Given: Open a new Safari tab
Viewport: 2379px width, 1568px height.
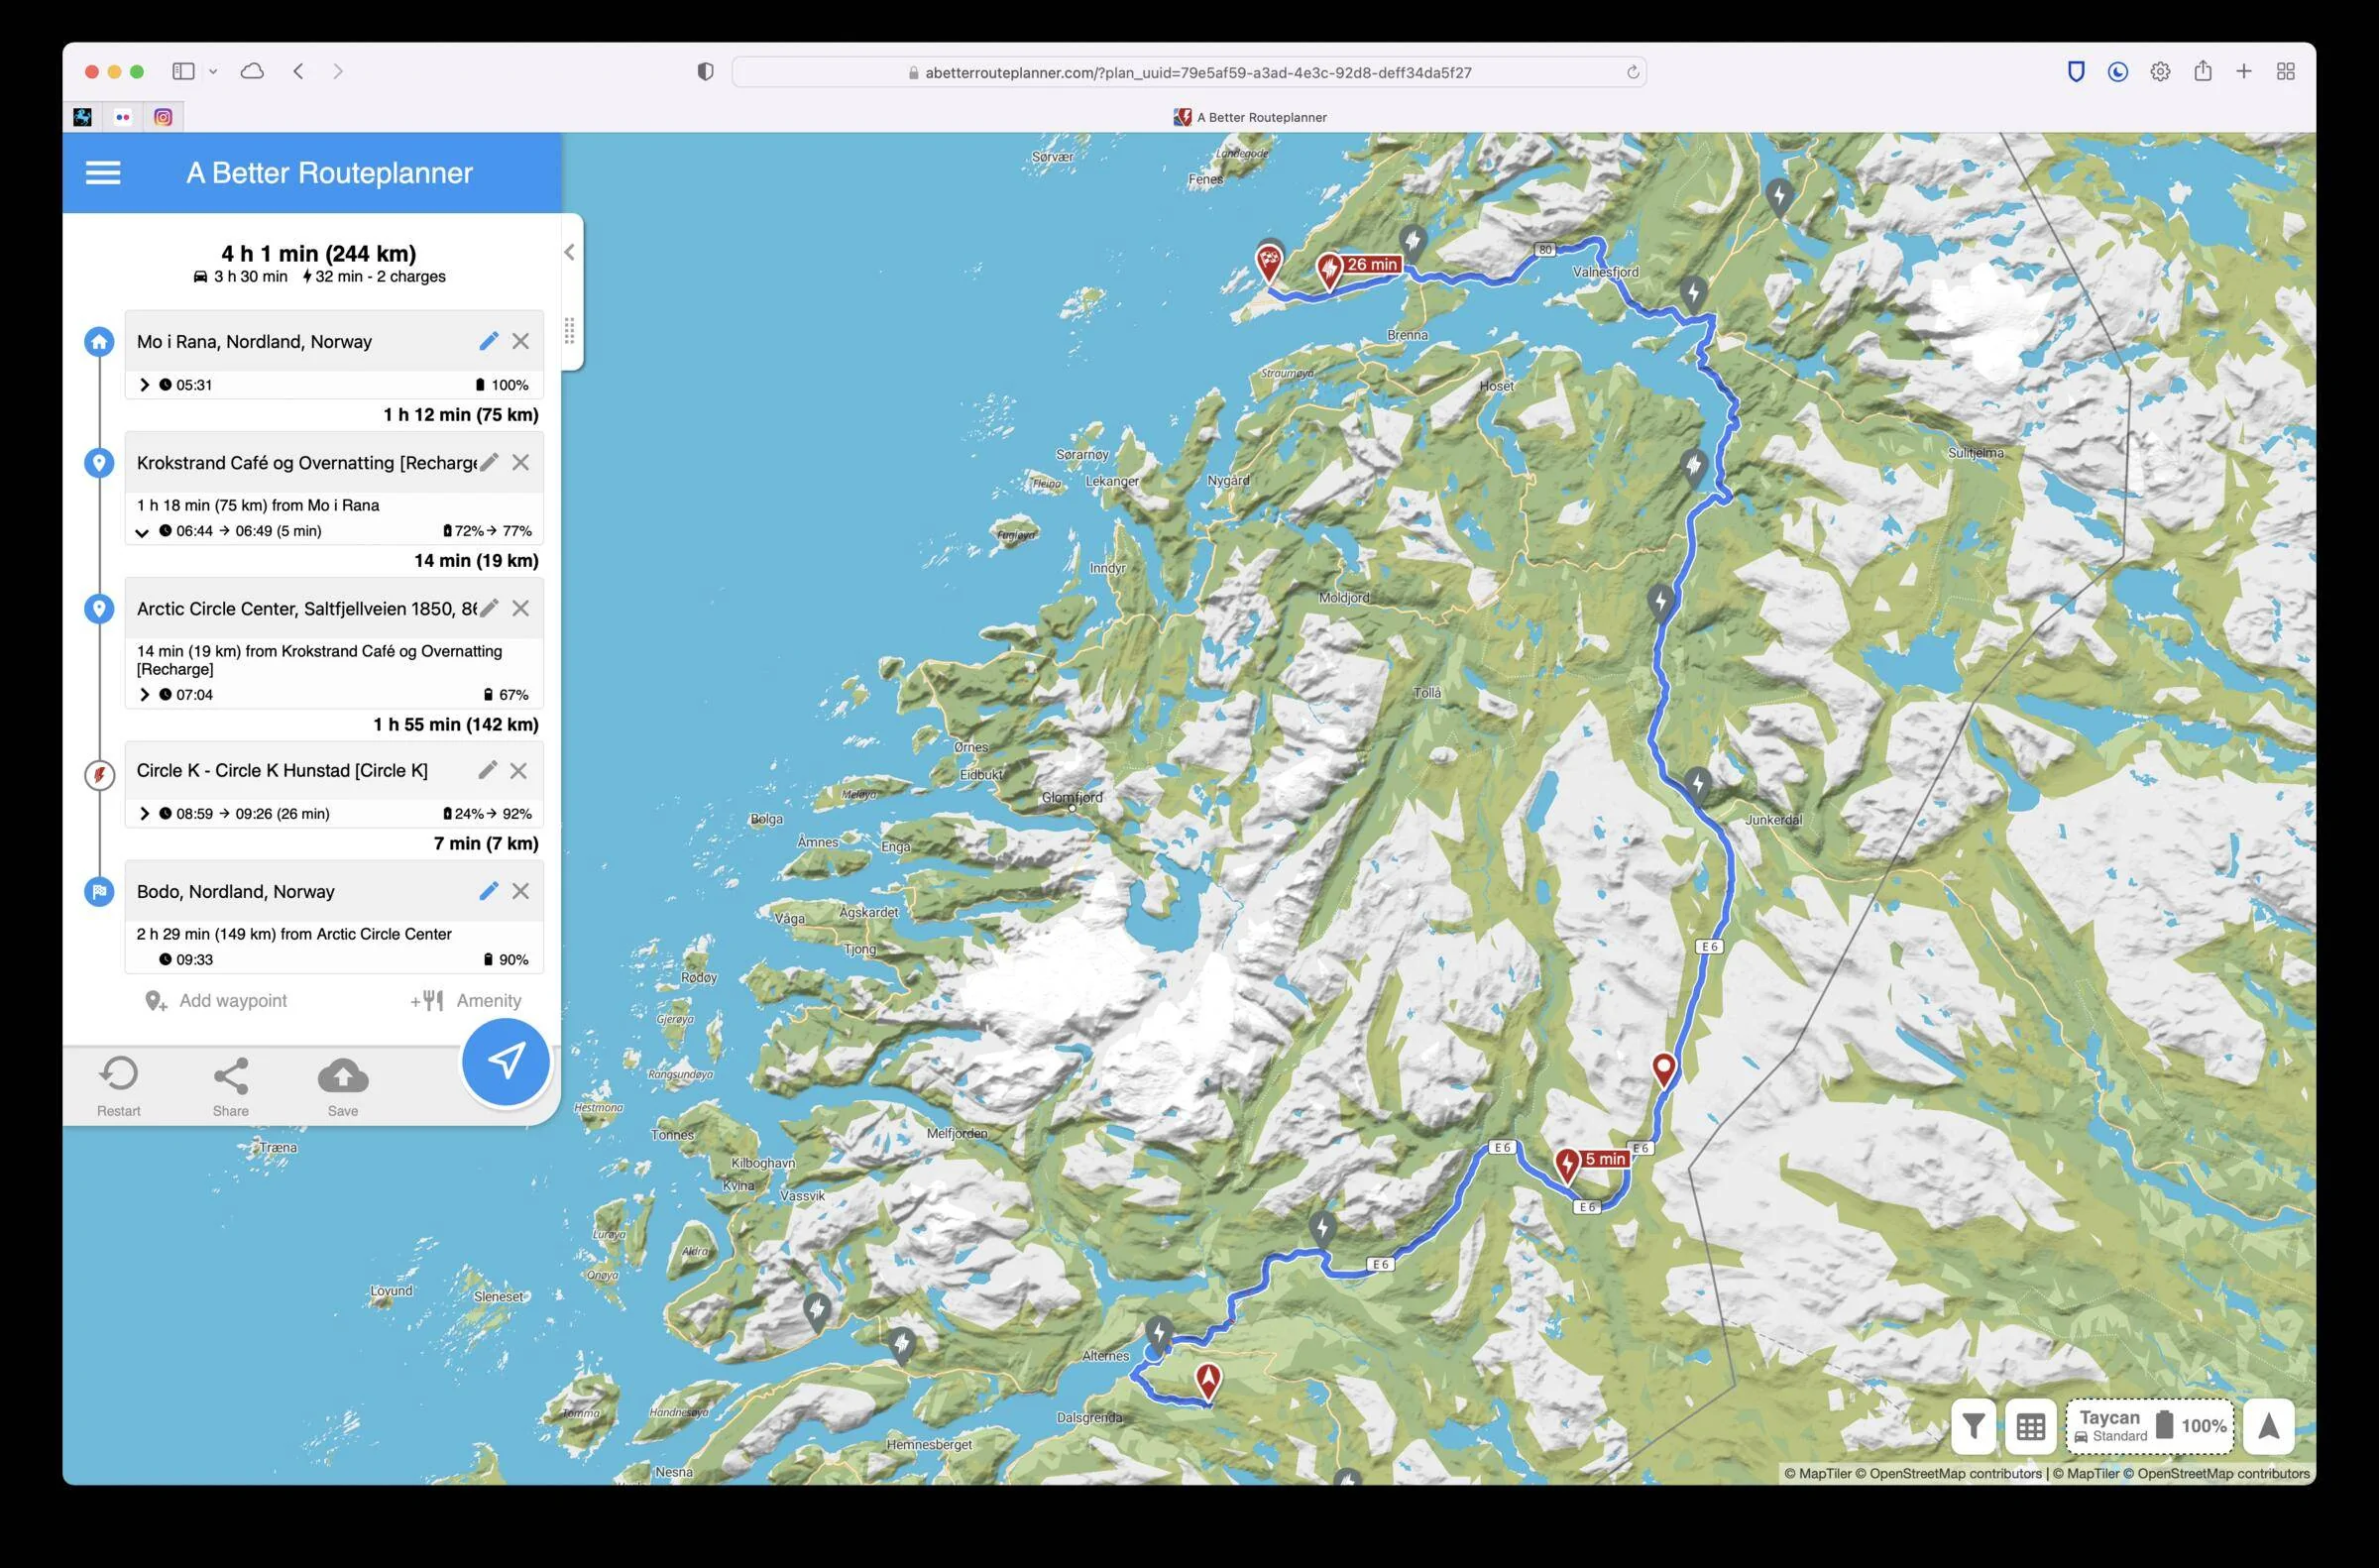Looking at the screenshot, I should [x=2244, y=71].
